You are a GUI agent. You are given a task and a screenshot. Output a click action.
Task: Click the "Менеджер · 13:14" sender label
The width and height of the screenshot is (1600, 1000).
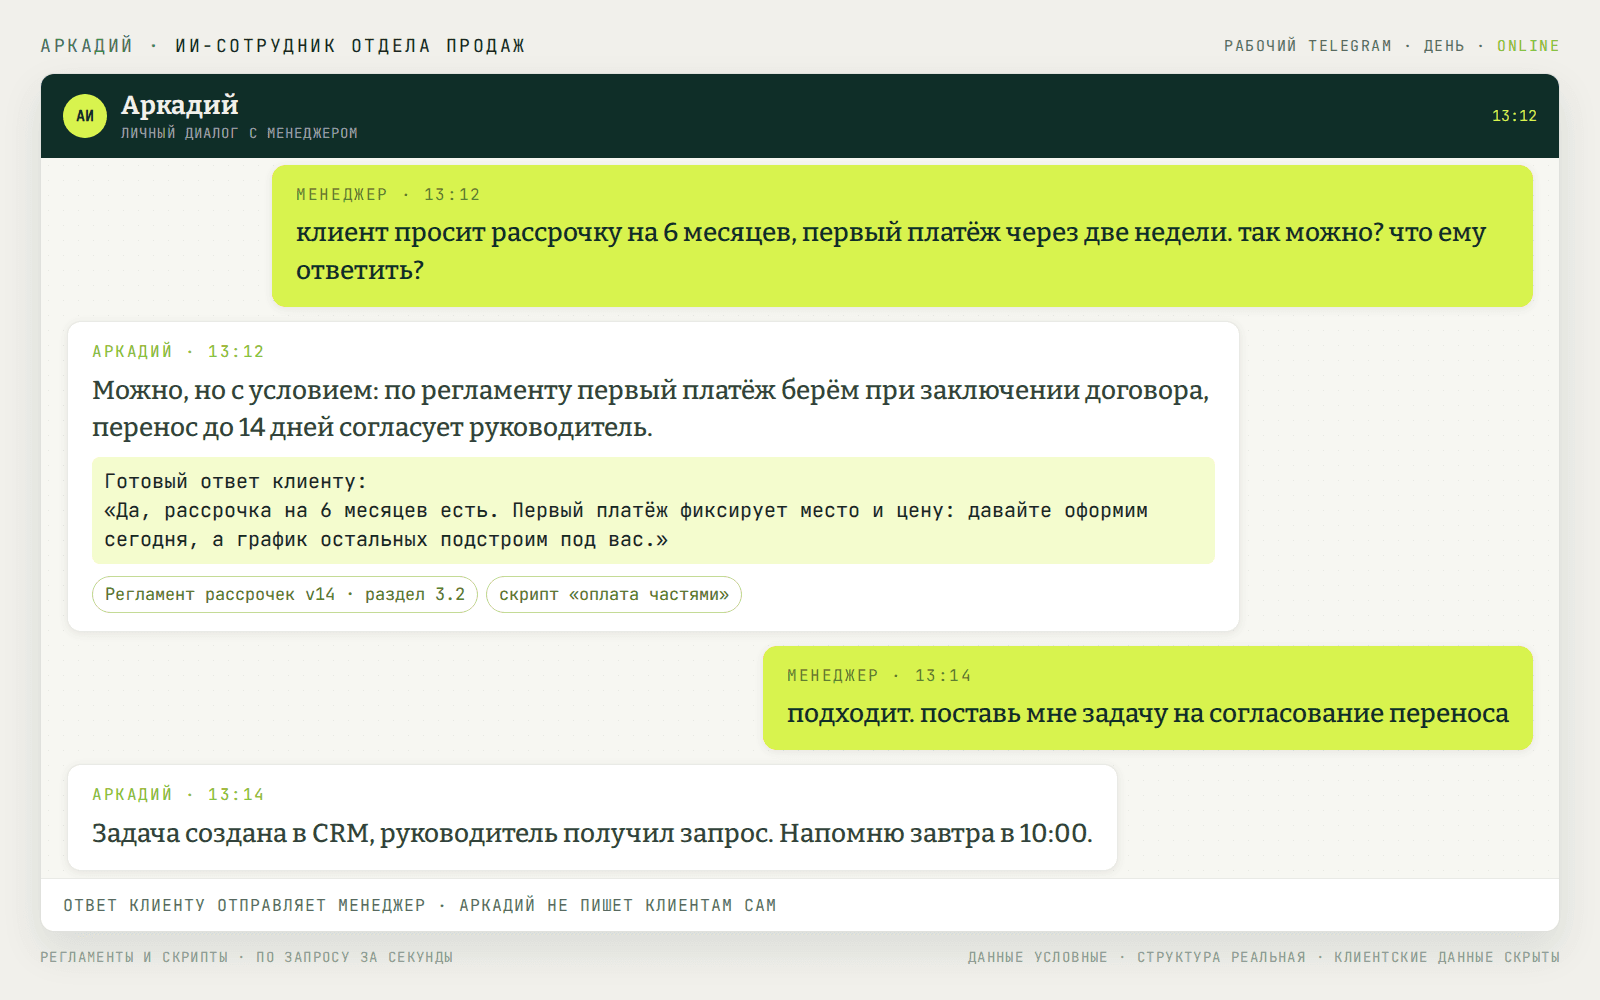pyautogui.click(x=879, y=676)
